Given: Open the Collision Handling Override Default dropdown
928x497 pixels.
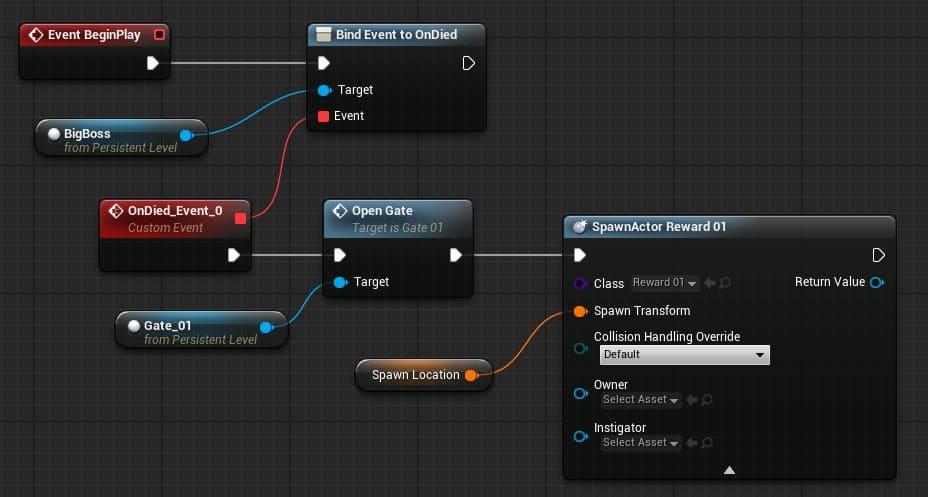Looking at the screenshot, I should [685, 354].
